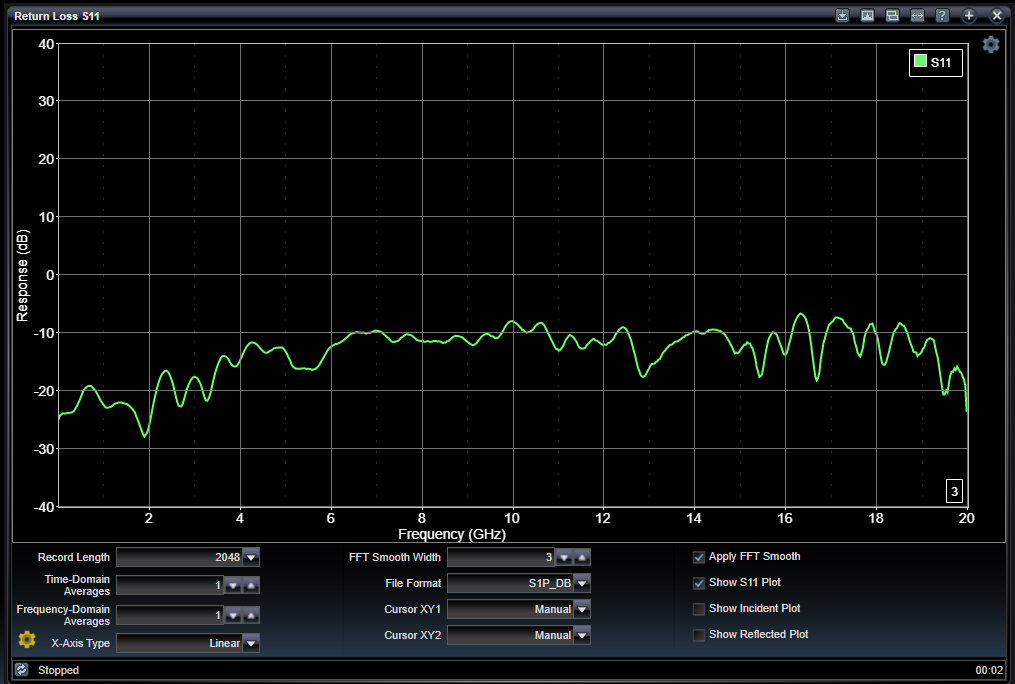This screenshot has height=684, width=1015.
Task: Click the save plot image icon
Action: [868, 16]
